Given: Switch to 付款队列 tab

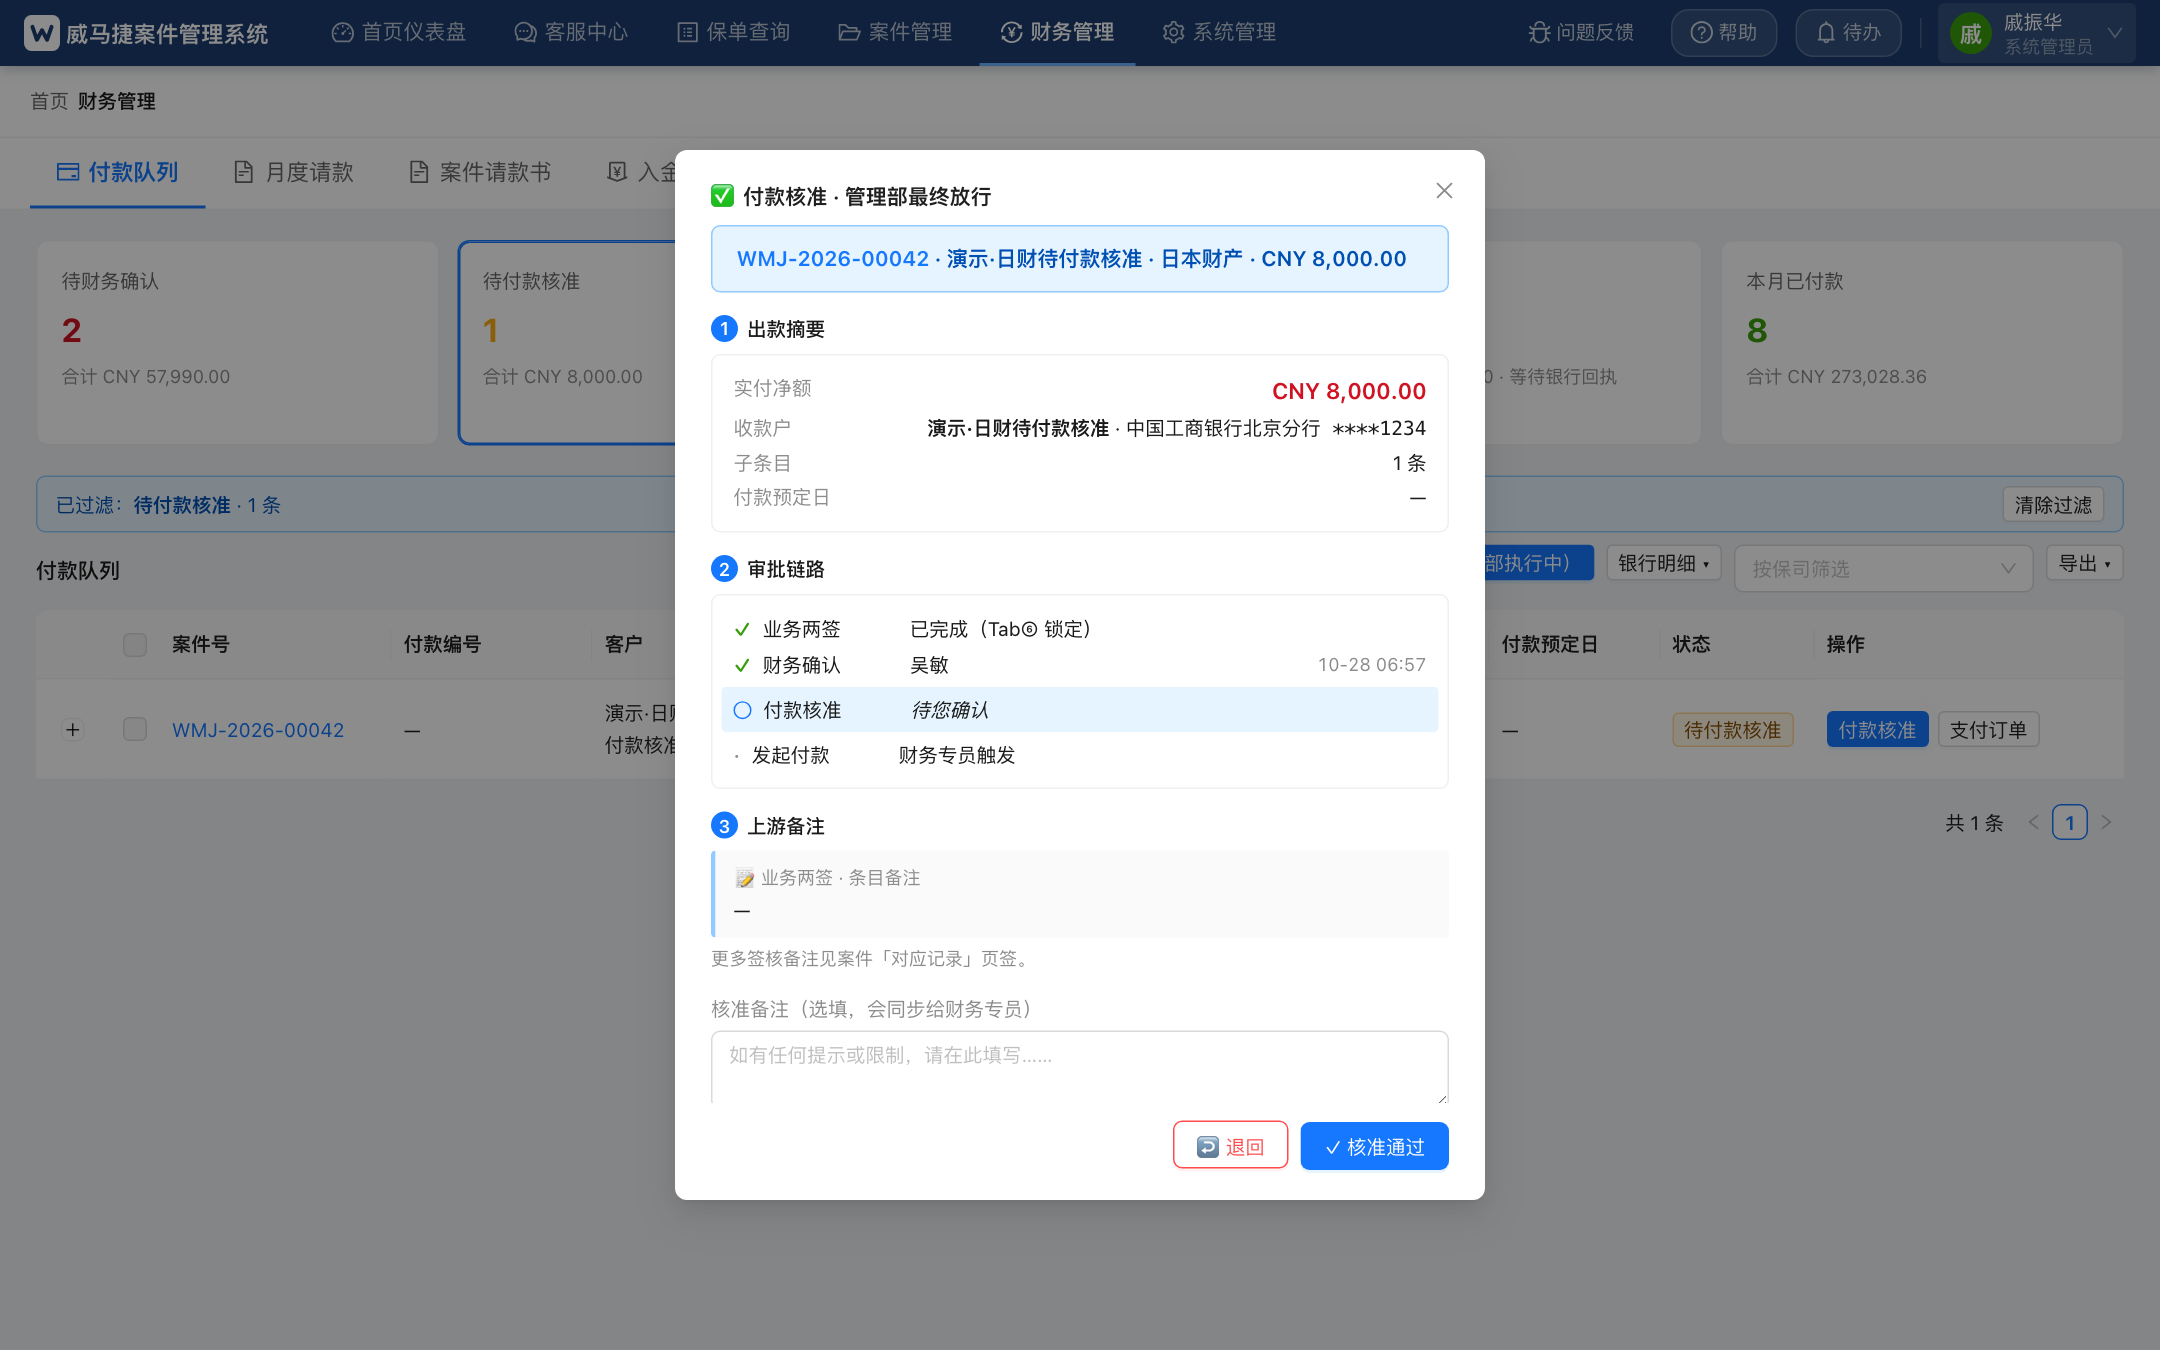Looking at the screenshot, I should (x=118, y=172).
